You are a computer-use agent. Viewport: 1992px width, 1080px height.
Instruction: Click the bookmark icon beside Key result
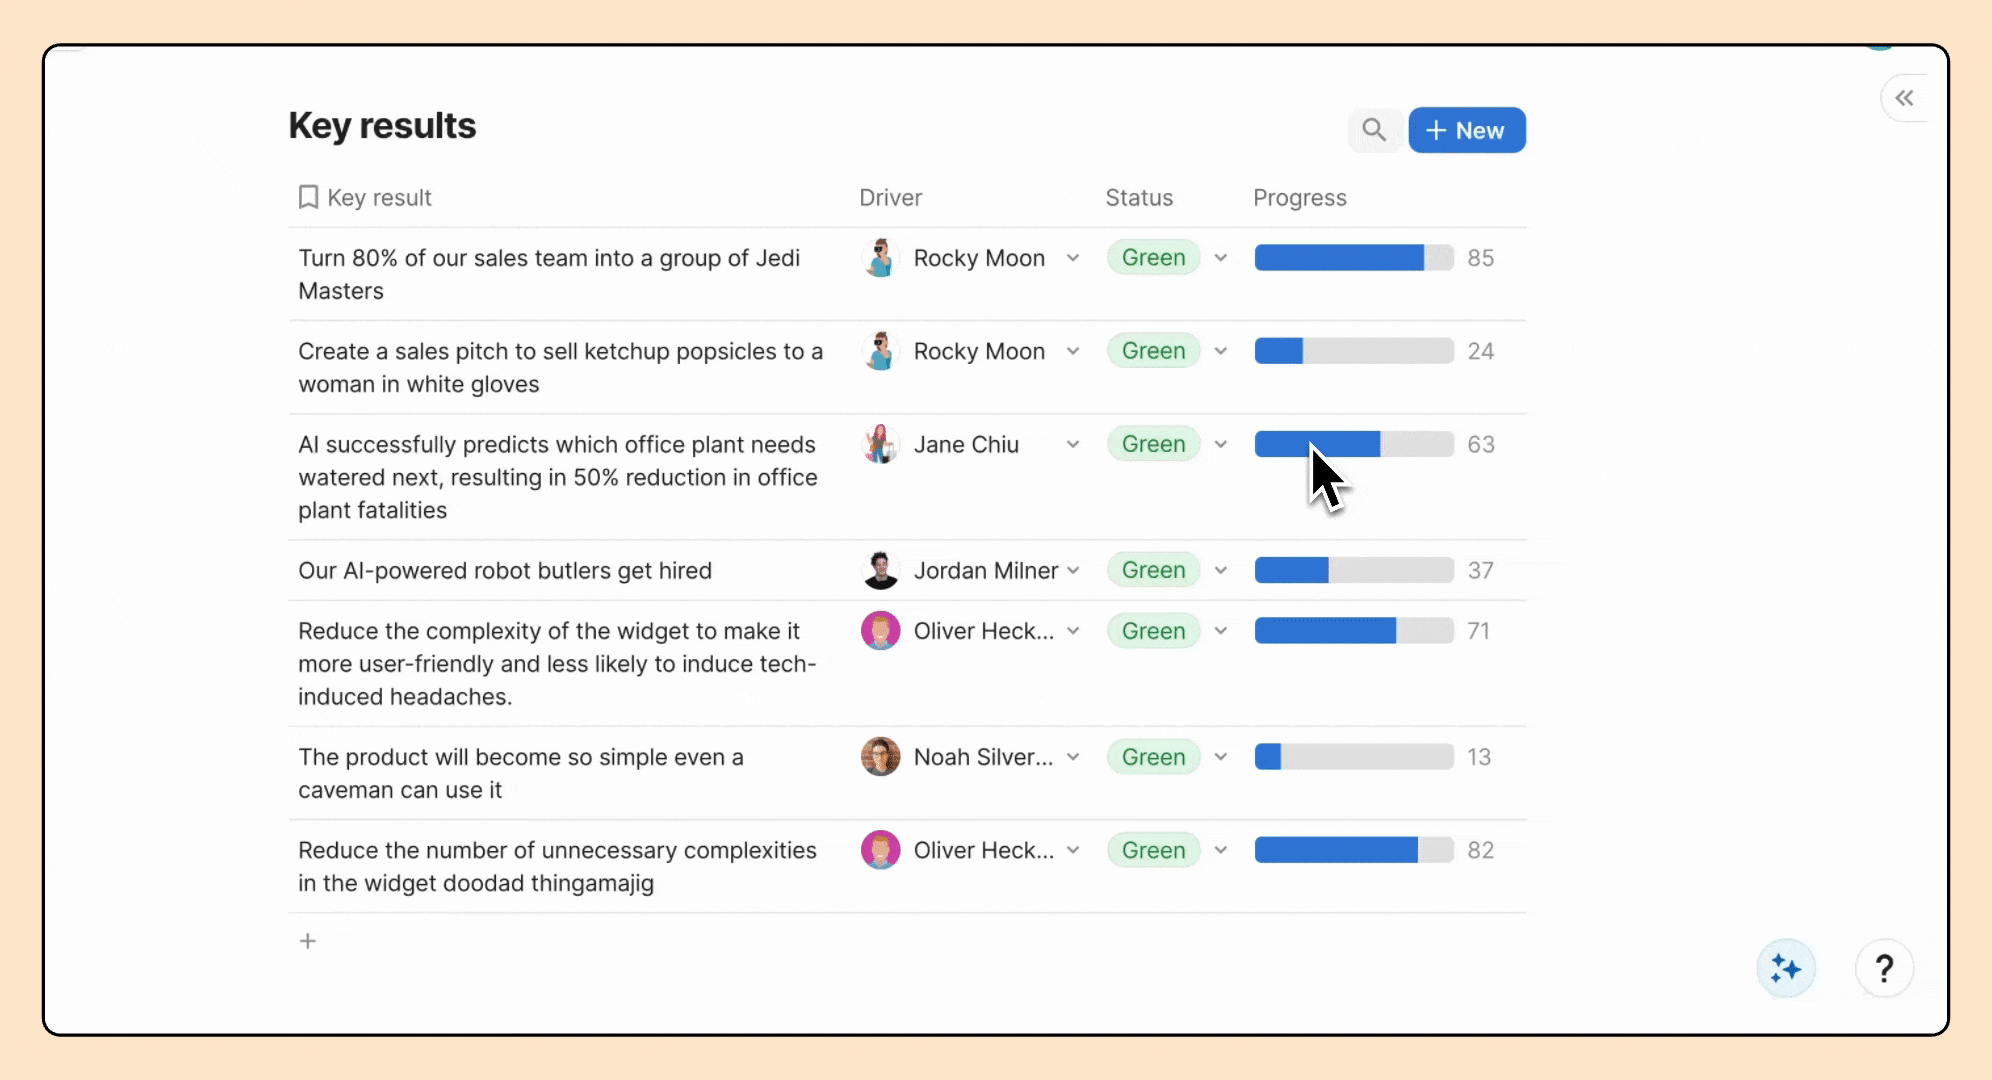tap(308, 197)
